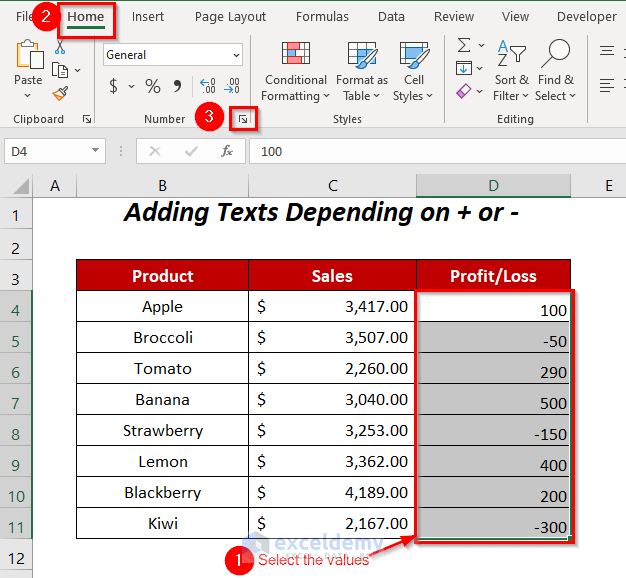Click the Format Painter brush icon
The height and width of the screenshot is (578, 626).
[60, 93]
